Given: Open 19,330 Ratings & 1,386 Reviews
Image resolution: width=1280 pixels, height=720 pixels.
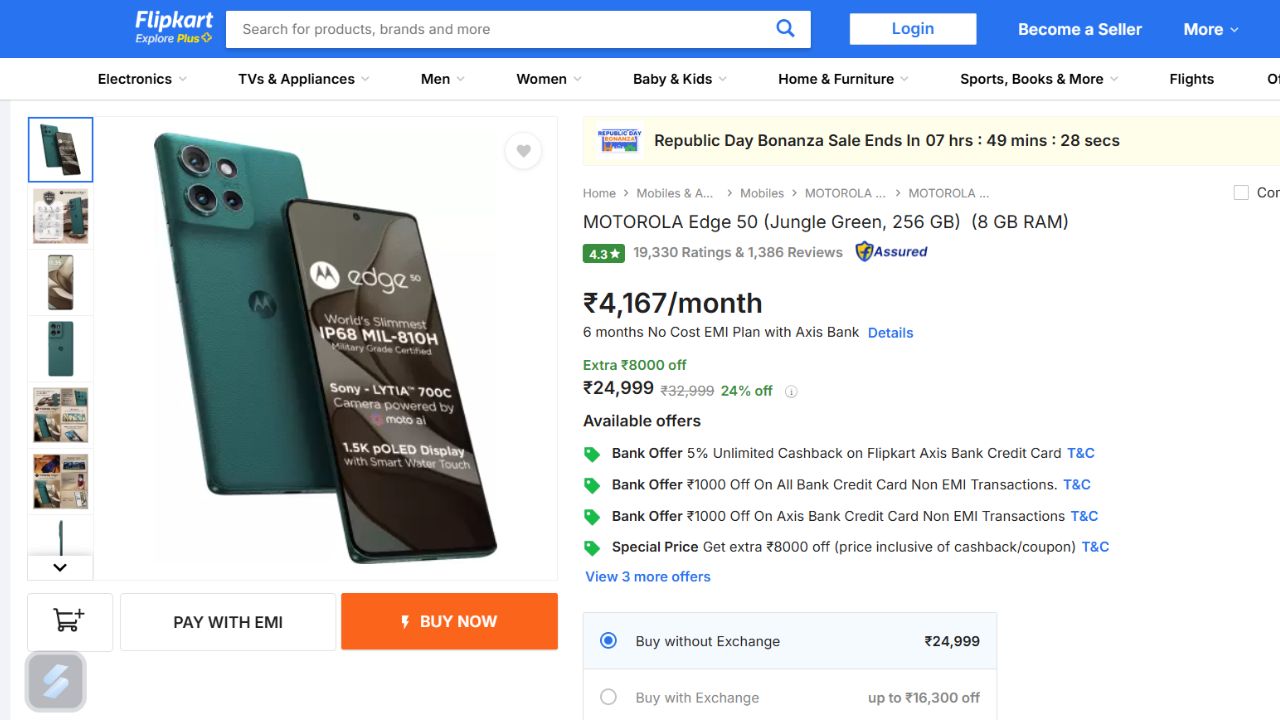Looking at the screenshot, I should (738, 252).
